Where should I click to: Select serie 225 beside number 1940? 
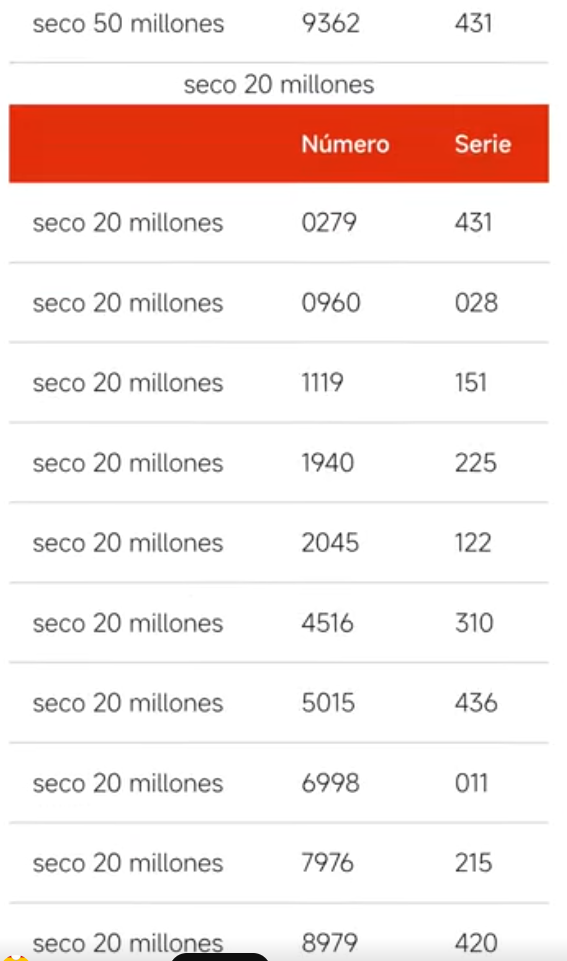tap(476, 463)
